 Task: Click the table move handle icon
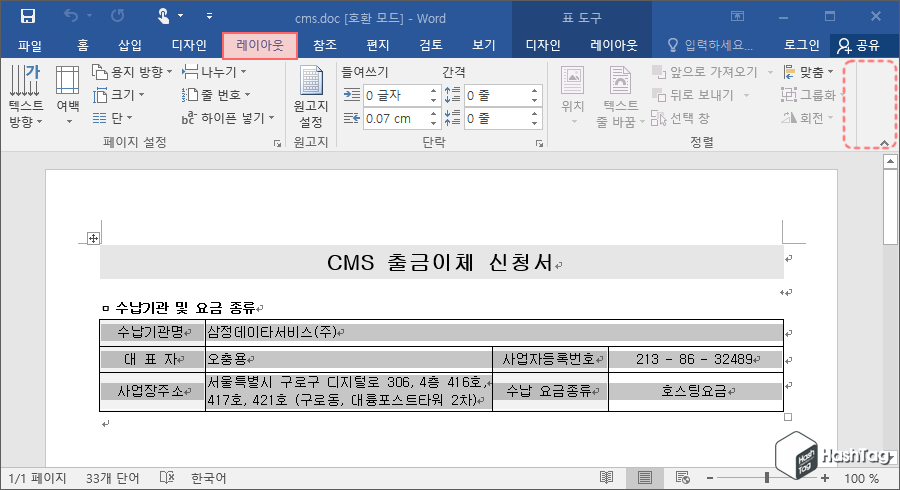(93, 238)
